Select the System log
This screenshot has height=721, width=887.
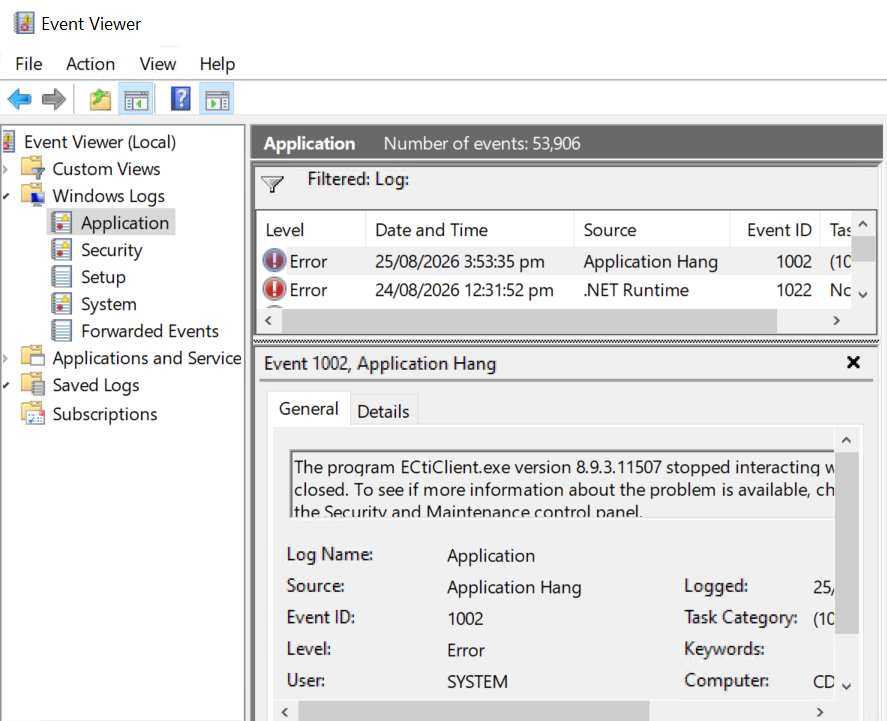pyautogui.click(x=109, y=304)
